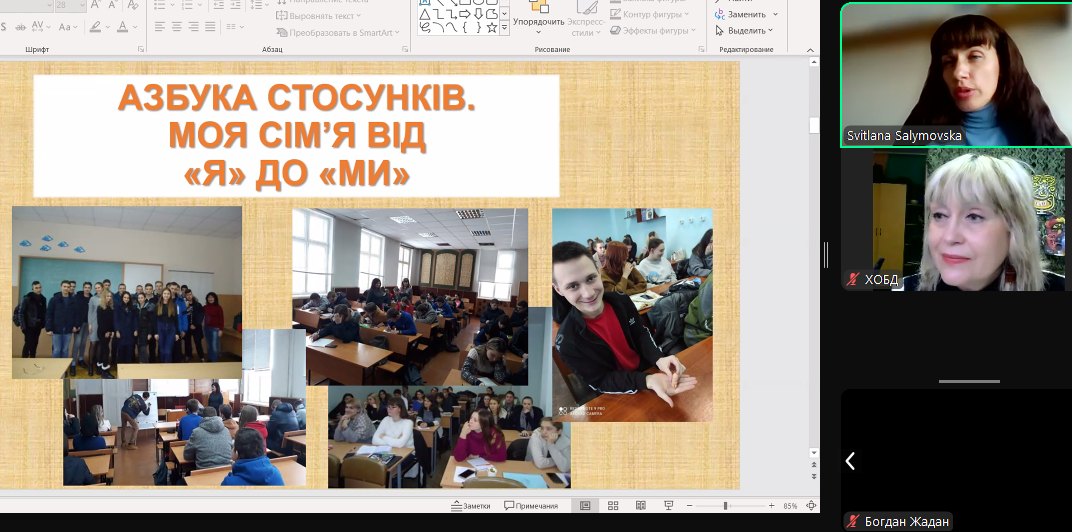1072x532 pixels.
Task: Click the 85% zoom level
Action: pos(790,506)
